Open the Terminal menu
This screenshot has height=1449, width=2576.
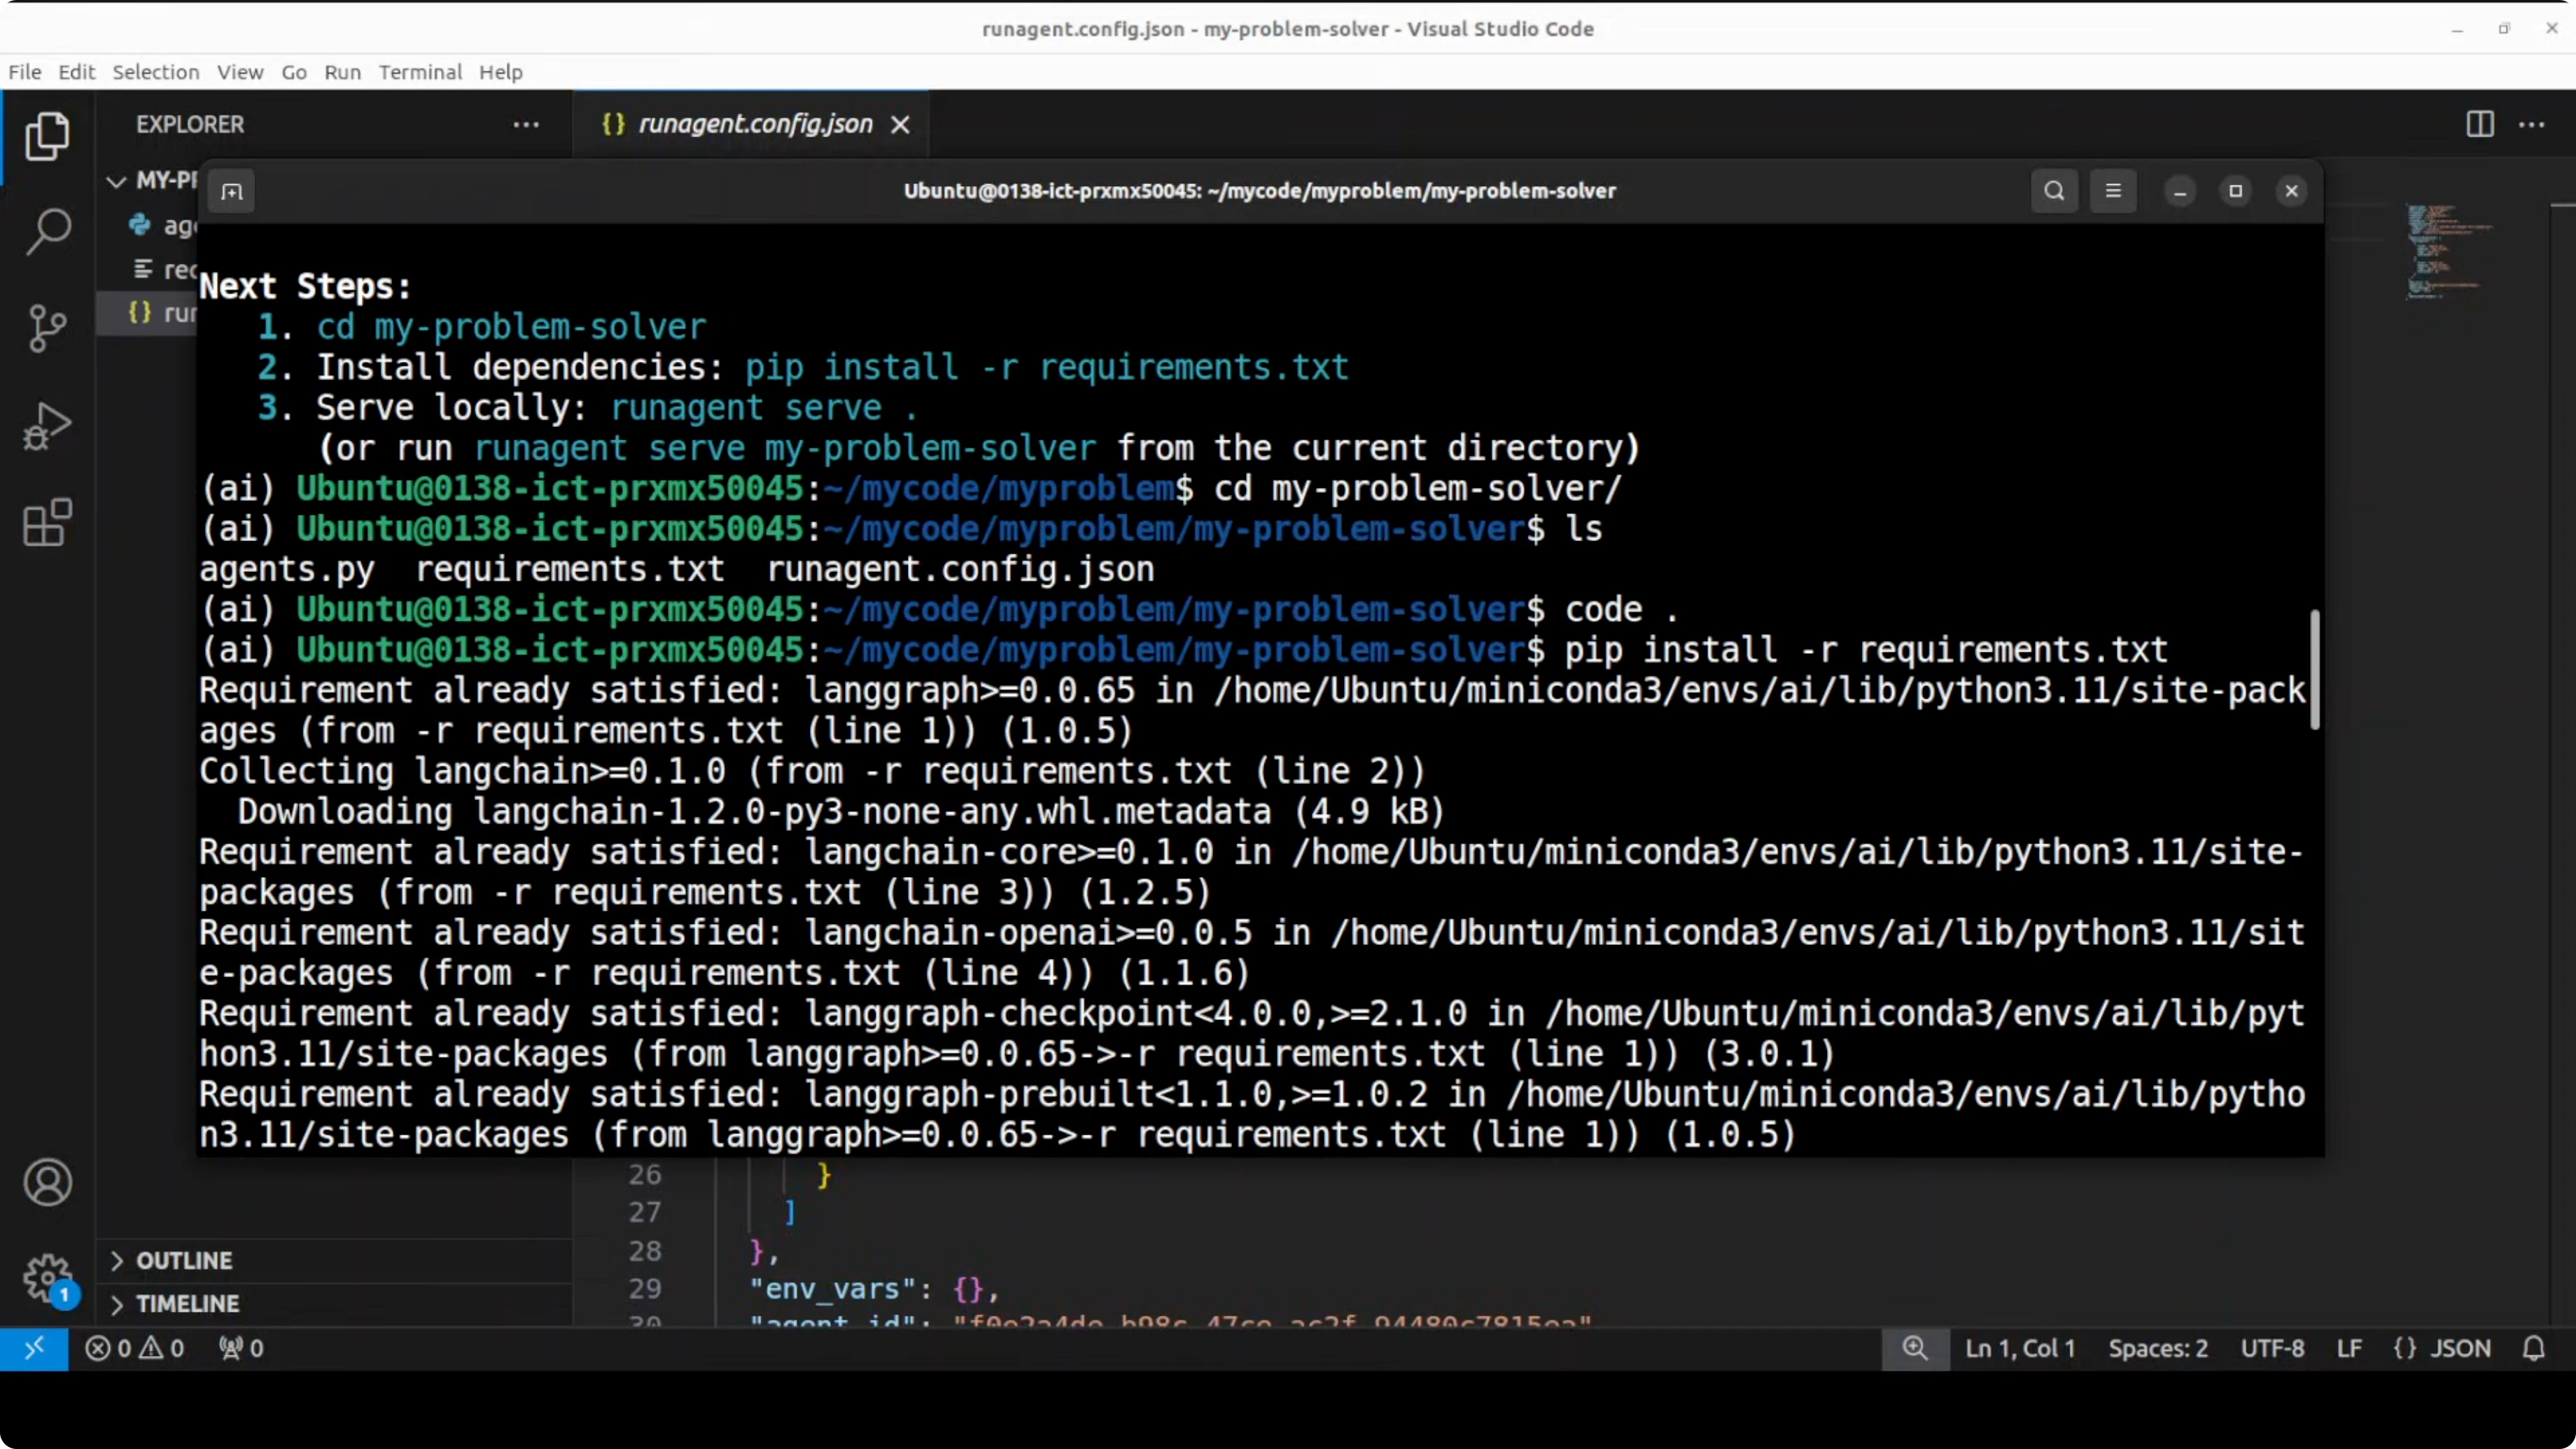(420, 72)
